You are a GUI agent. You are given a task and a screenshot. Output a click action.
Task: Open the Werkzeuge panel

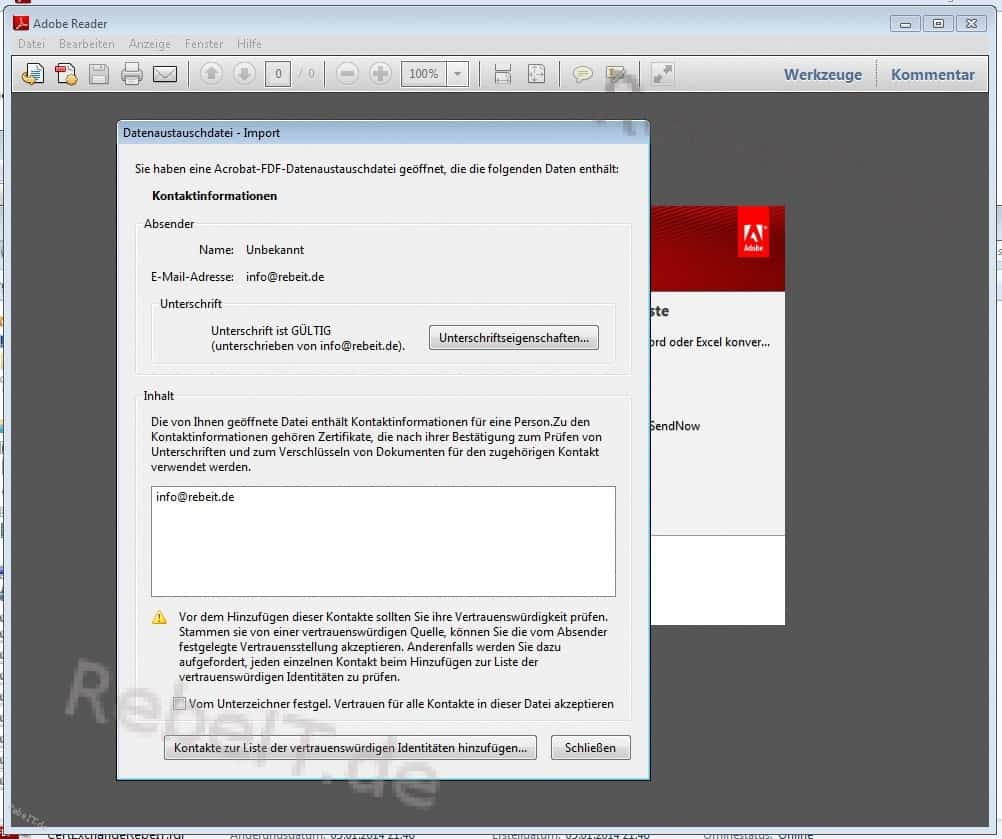pyautogui.click(x=822, y=75)
